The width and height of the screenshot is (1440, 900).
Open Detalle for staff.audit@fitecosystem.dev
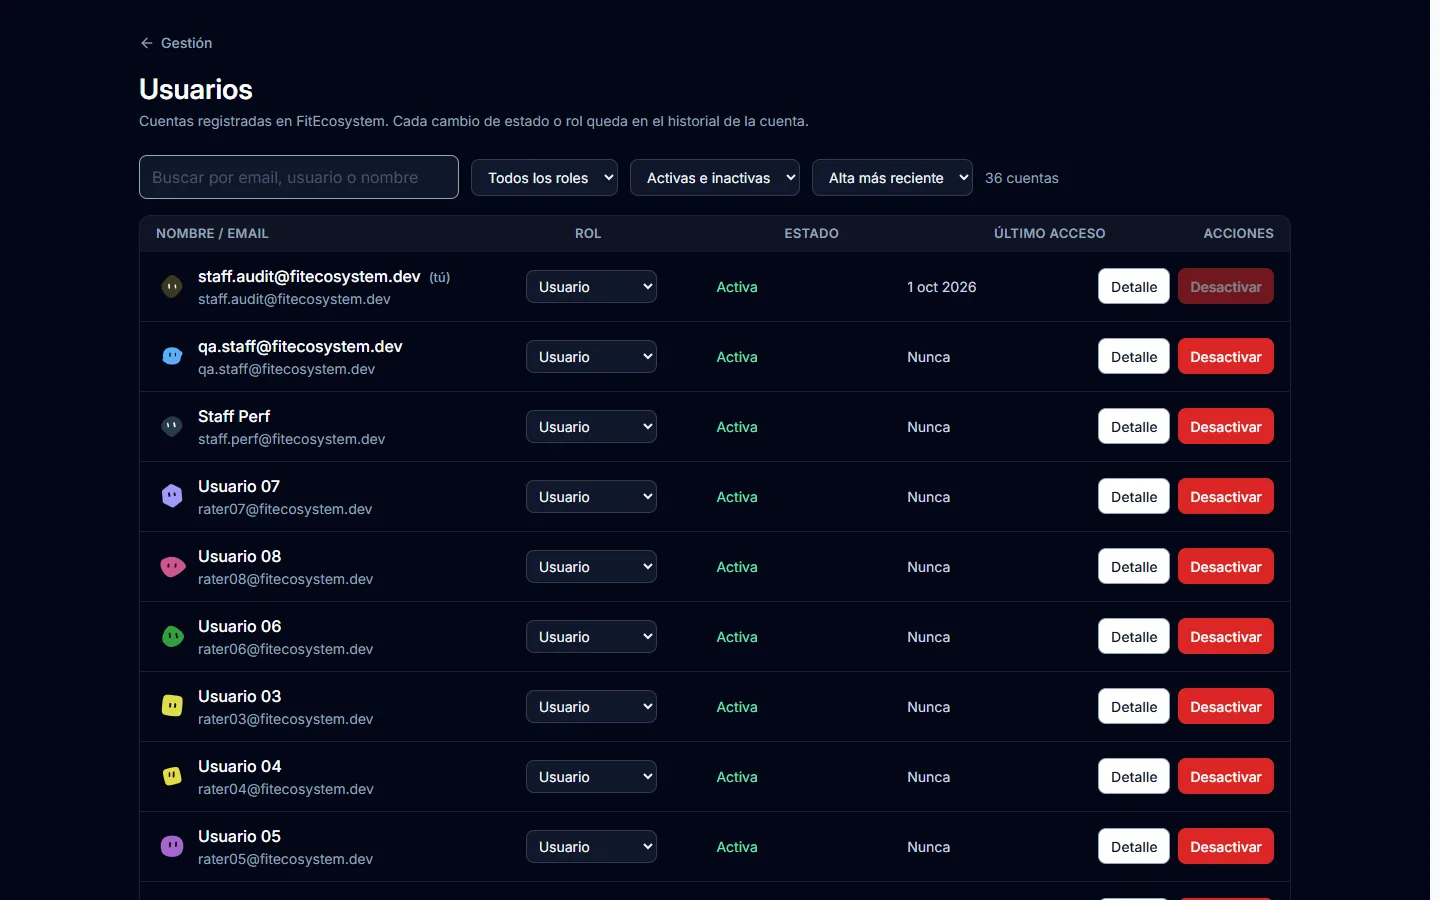1134,287
